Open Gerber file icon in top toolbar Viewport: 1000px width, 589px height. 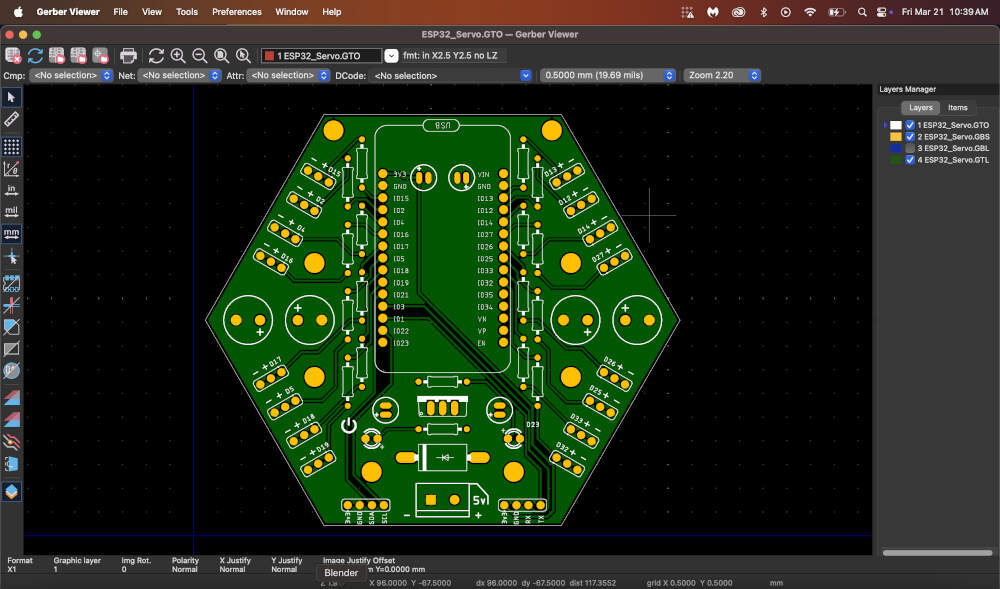57,55
